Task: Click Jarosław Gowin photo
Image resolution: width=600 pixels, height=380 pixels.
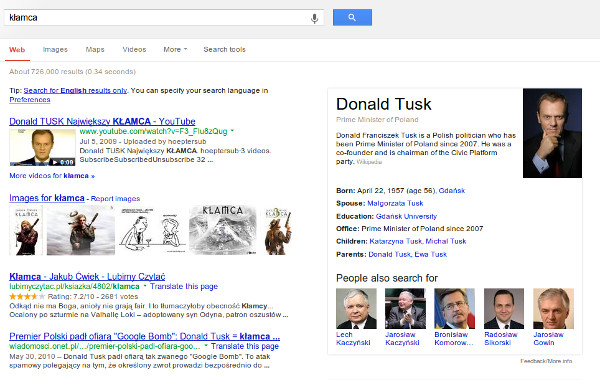Action: pyautogui.click(x=553, y=308)
